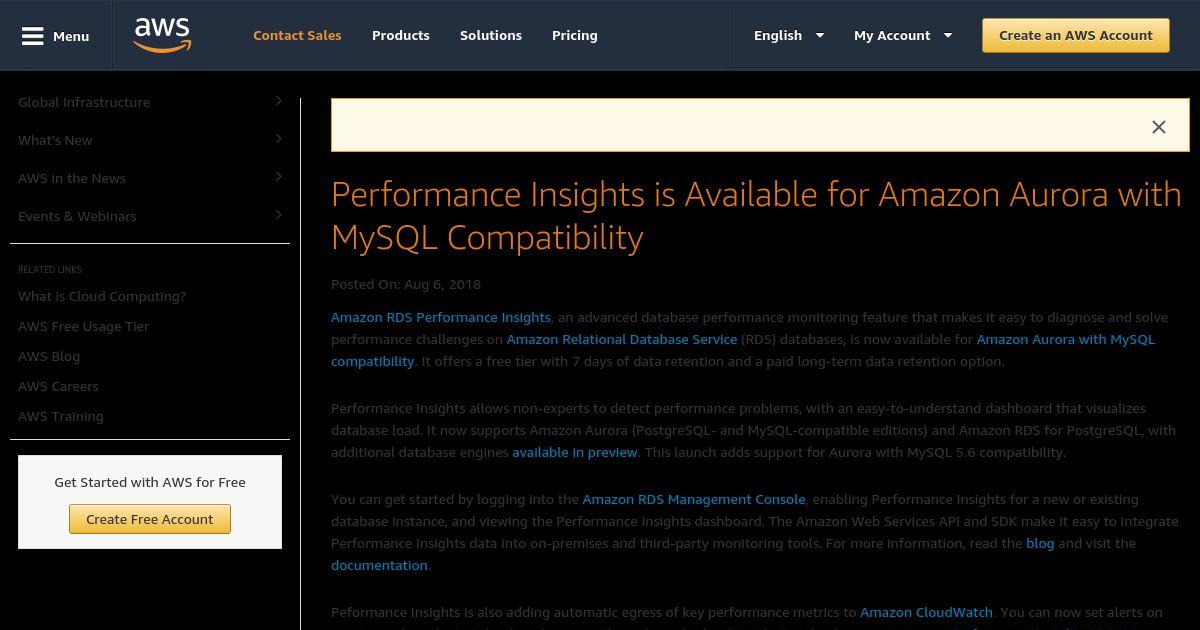
Task: Click the Create Free Account button
Action: coord(150,519)
